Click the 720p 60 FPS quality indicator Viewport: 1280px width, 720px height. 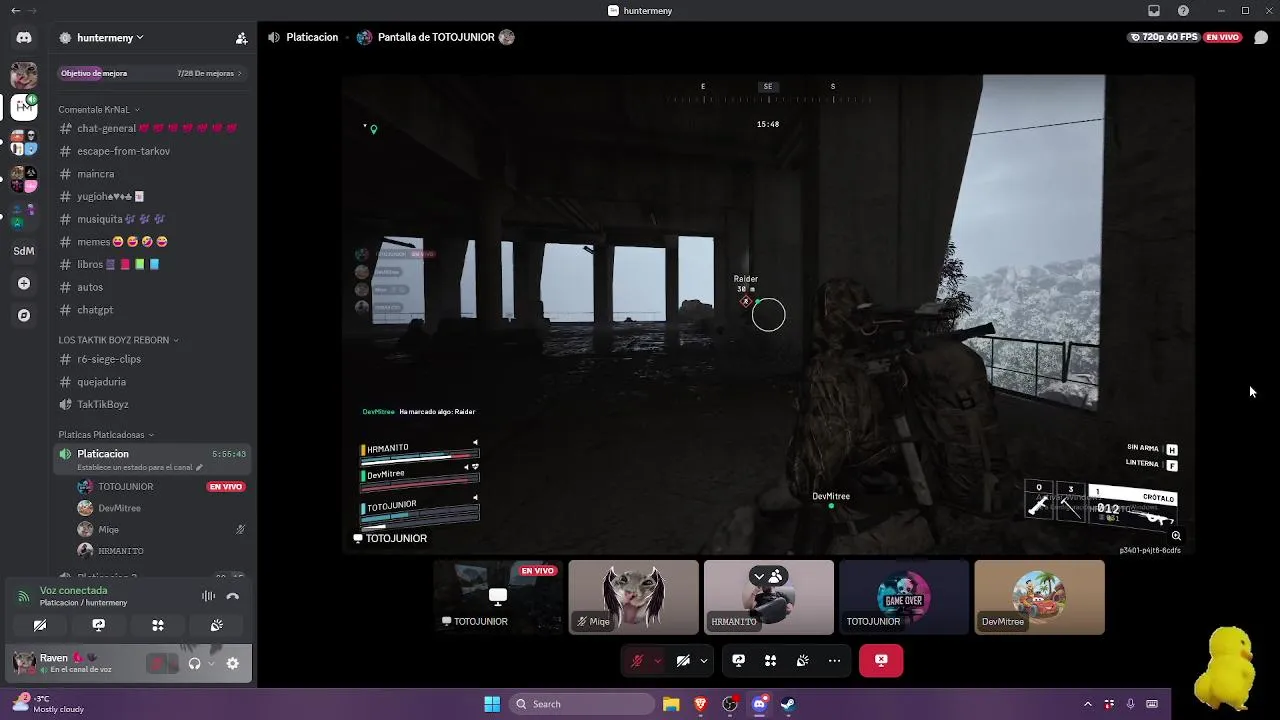[x=1164, y=37]
